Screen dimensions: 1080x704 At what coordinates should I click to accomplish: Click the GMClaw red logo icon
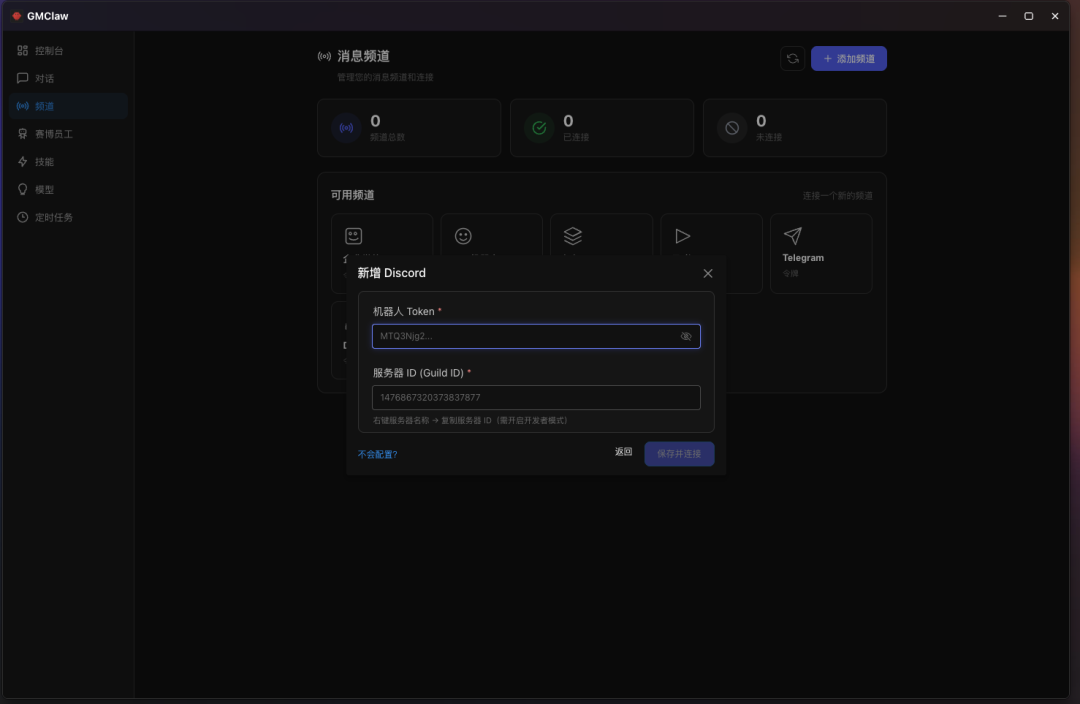[17, 16]
